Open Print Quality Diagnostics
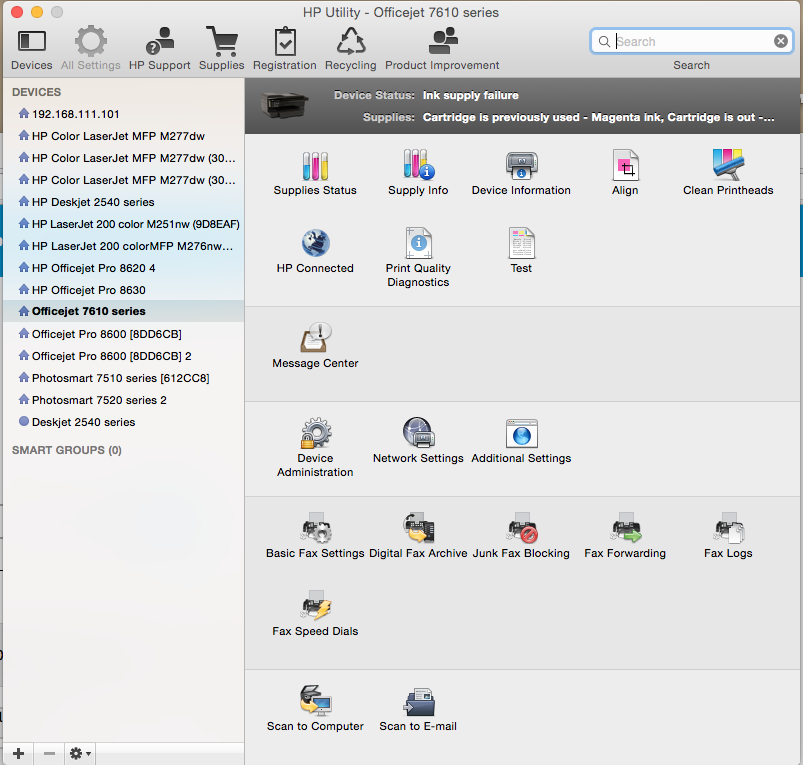Screen dimensions: 803x765 418,244
